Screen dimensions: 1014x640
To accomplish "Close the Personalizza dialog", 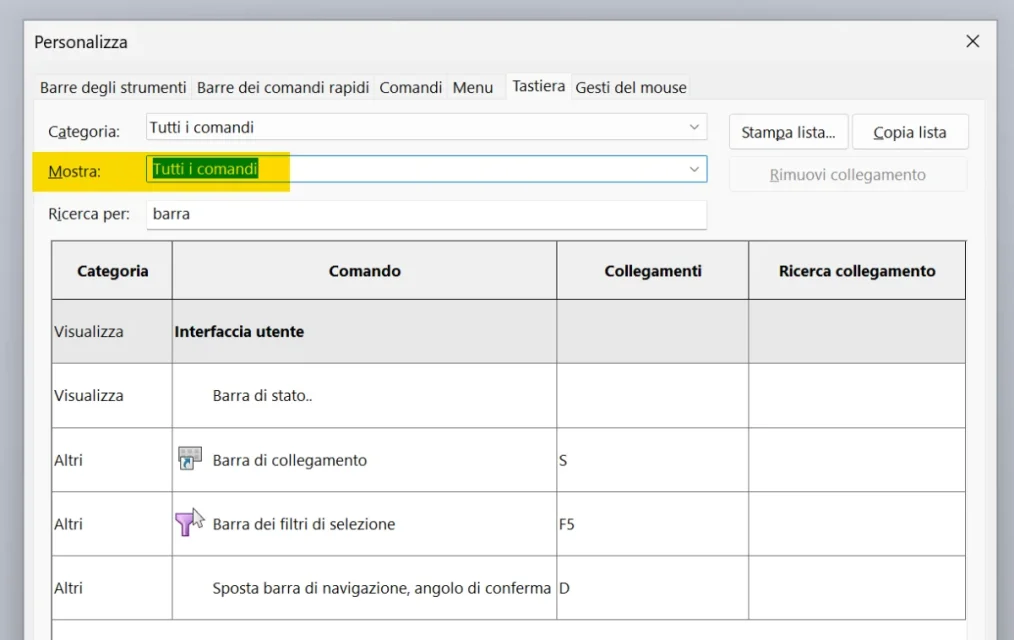I will [x=972, y=42].
